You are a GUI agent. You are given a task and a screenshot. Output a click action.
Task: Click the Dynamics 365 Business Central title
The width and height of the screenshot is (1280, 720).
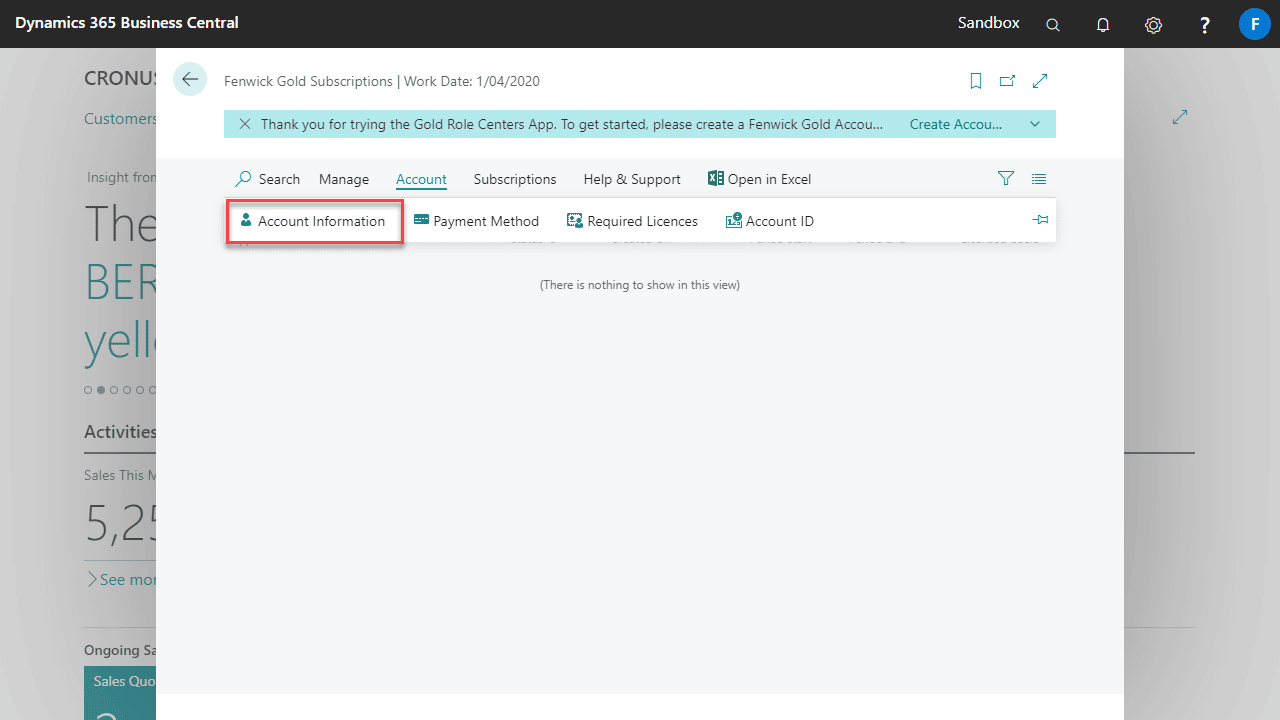tap(127, 22)
